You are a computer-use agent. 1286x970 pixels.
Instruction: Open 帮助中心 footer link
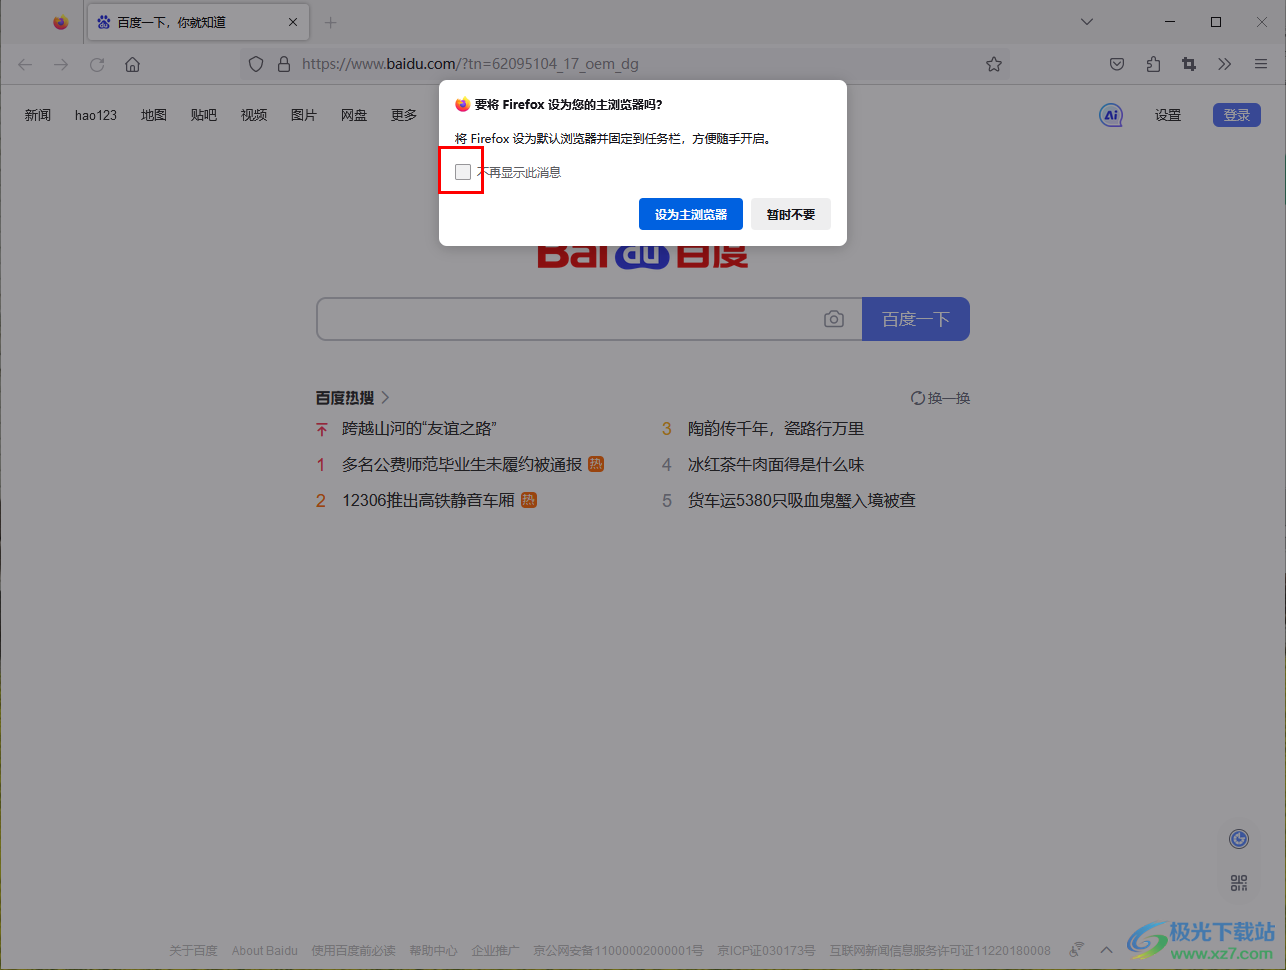(434, 951)
